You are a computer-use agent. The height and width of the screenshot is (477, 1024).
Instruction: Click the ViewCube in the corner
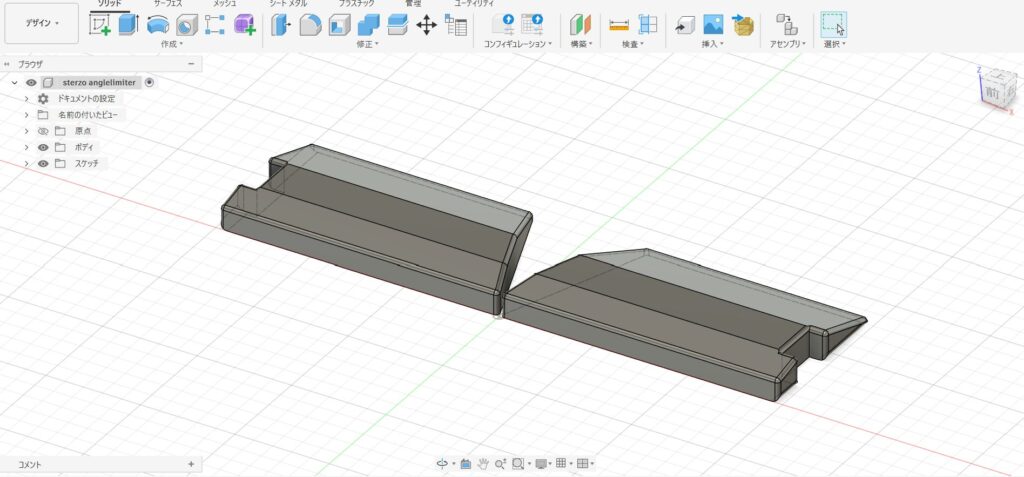pyautogui.click(x=993, y=90)
